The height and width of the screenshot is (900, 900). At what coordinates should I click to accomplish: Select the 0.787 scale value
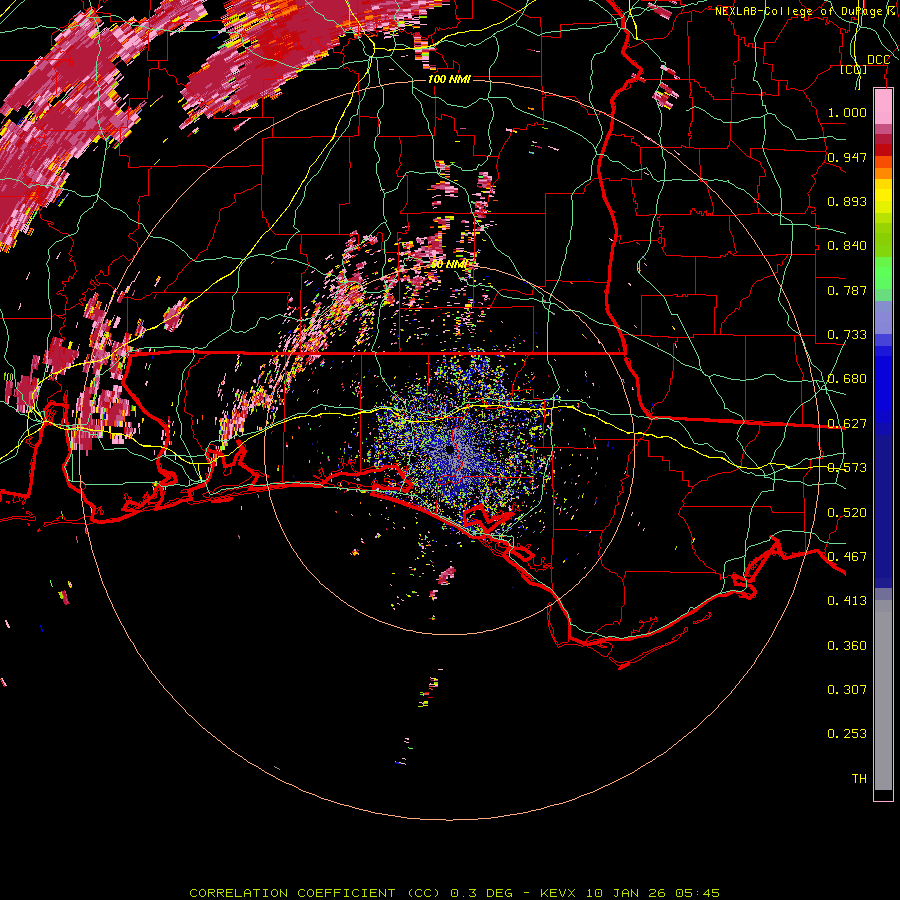pyautogui.click(x=847, y=290)
